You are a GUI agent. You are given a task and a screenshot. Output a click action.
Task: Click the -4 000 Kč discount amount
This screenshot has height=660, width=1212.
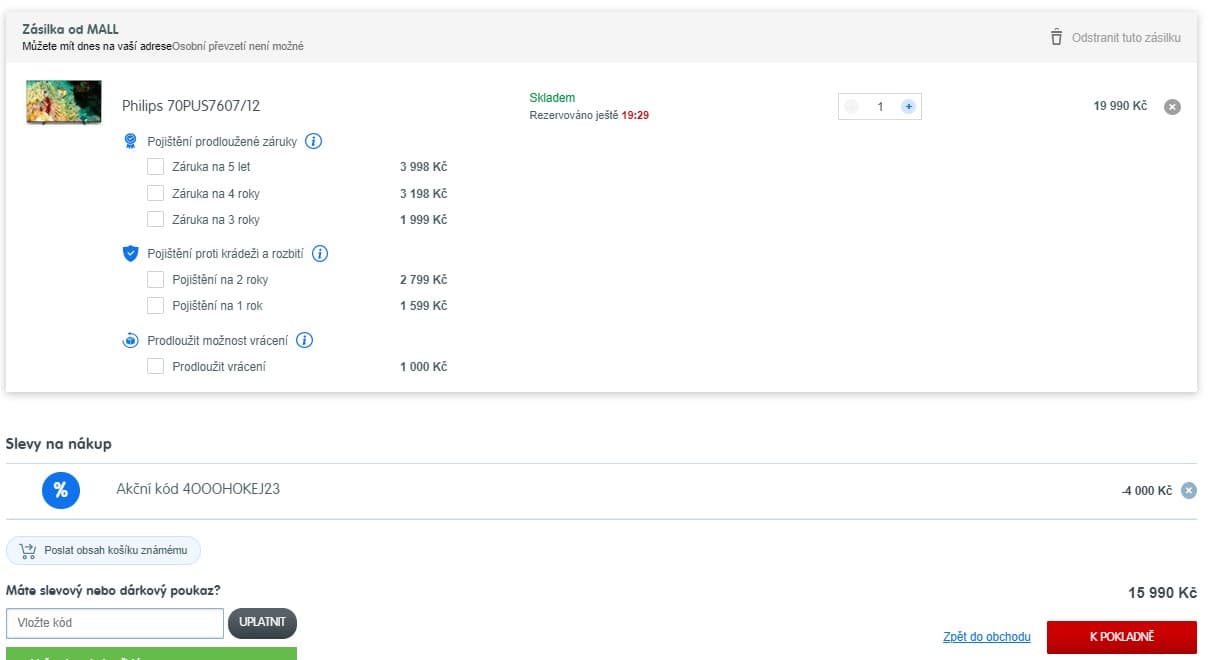tap(1147, 491)
